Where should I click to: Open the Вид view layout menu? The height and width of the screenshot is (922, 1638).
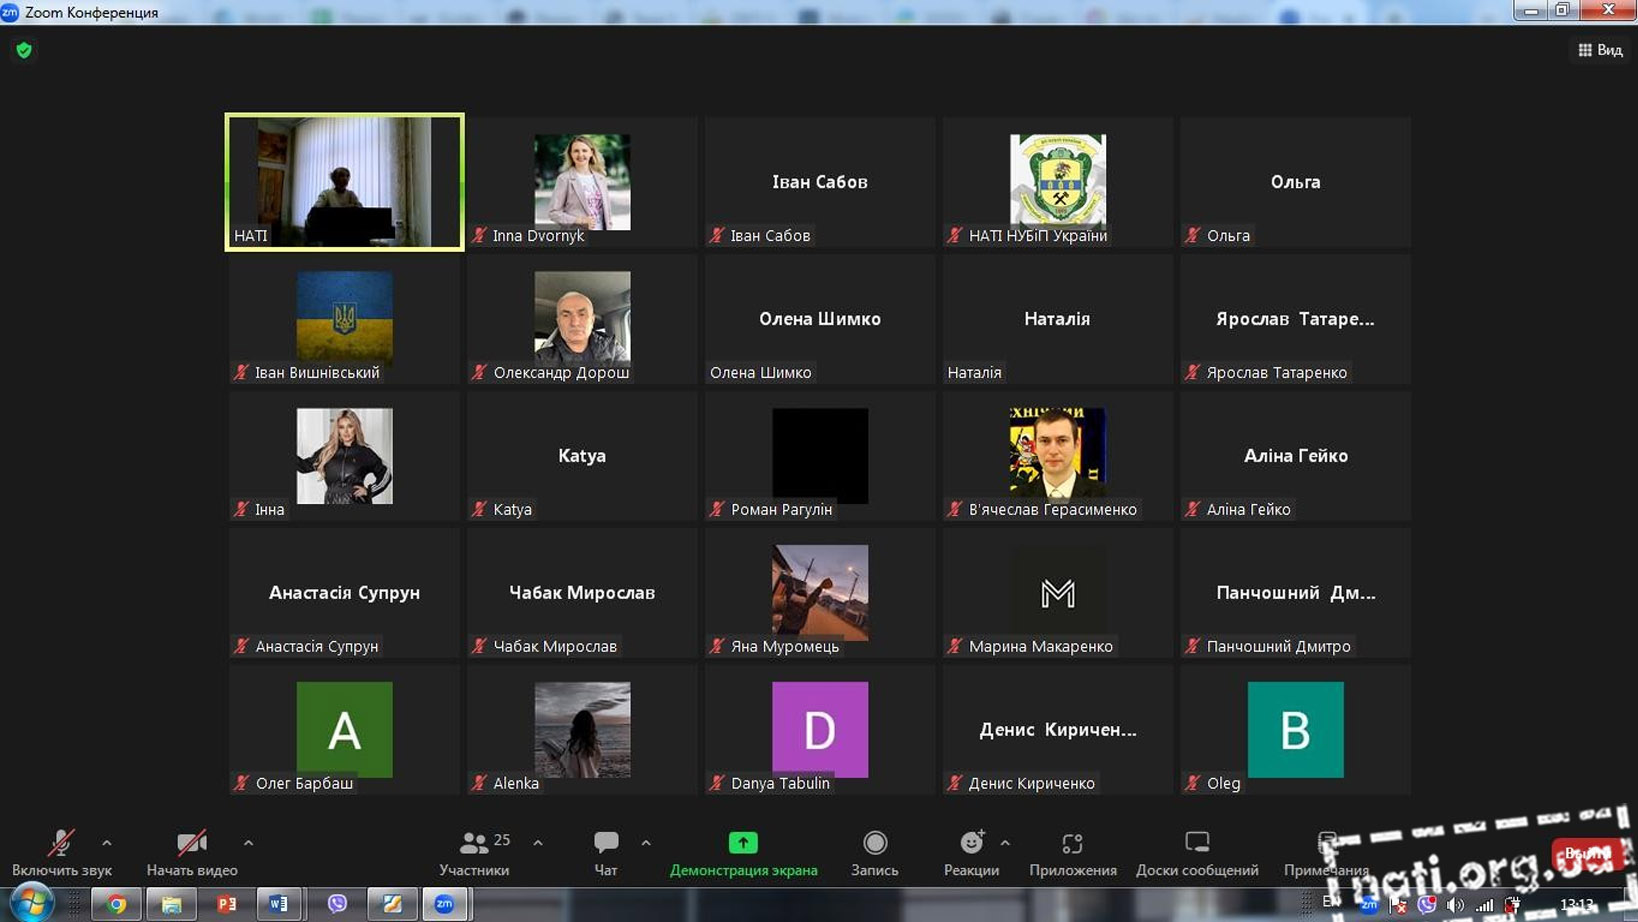1600,50
